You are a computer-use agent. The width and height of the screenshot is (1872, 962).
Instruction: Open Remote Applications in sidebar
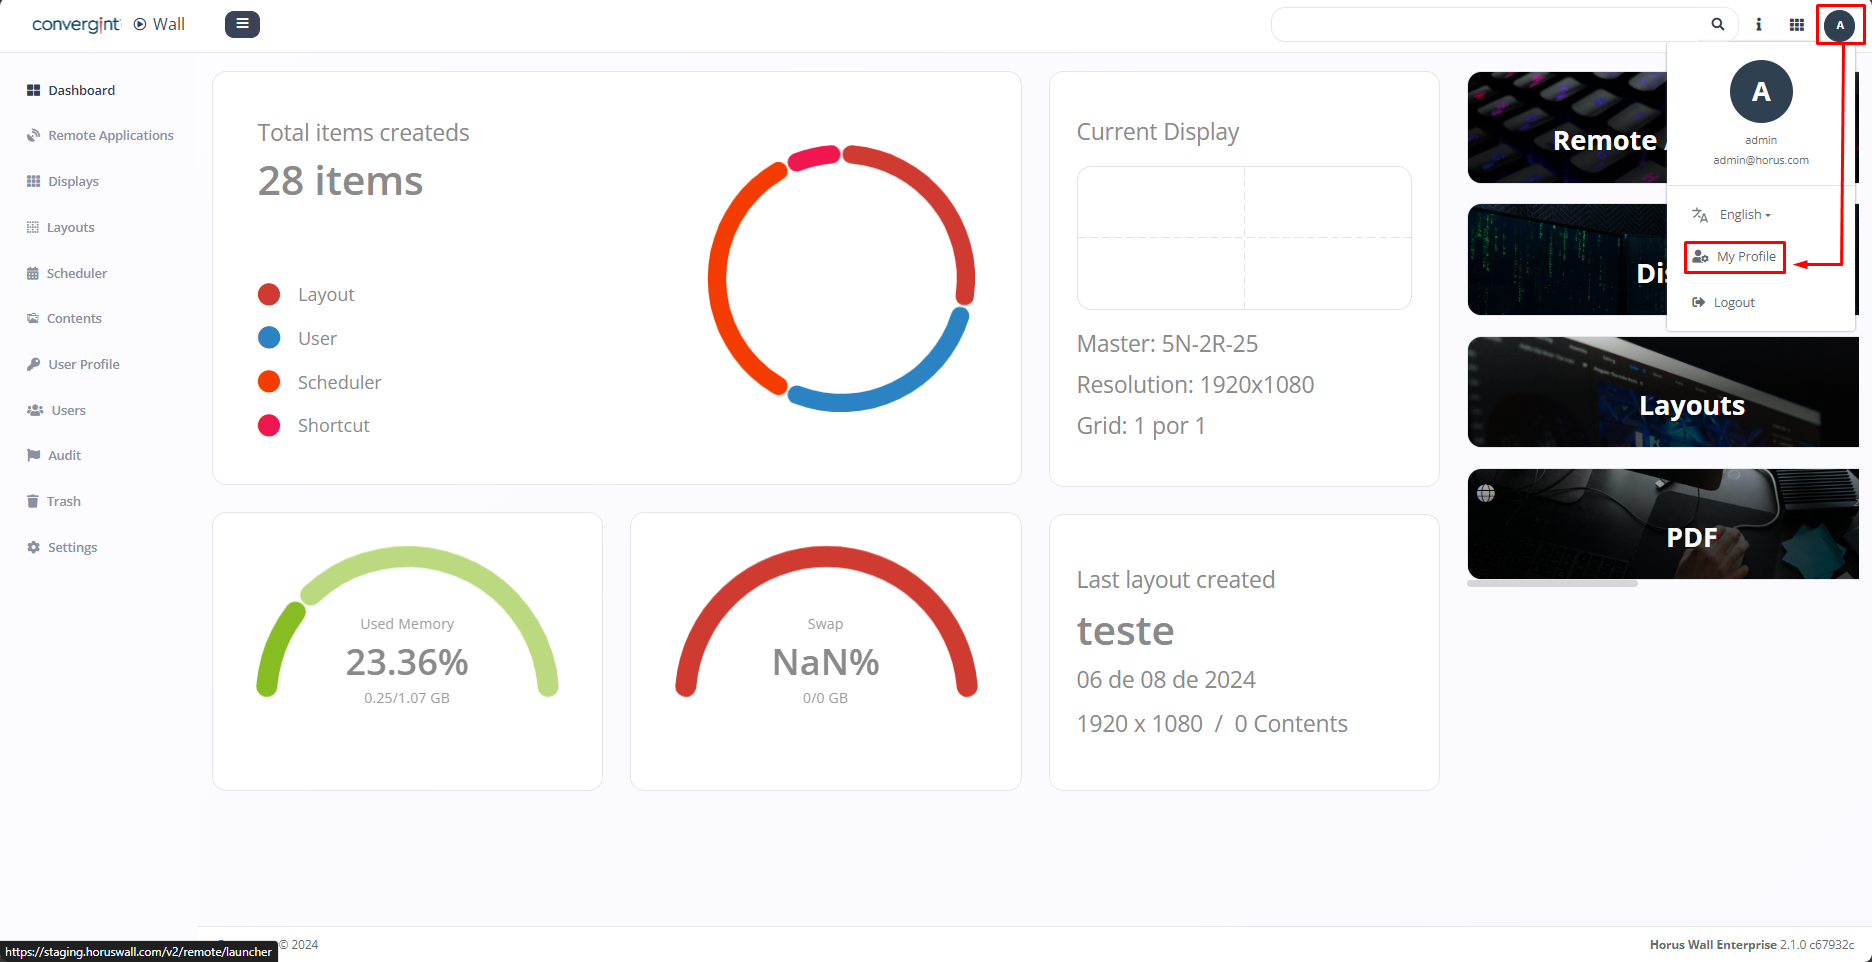point(110,136)
